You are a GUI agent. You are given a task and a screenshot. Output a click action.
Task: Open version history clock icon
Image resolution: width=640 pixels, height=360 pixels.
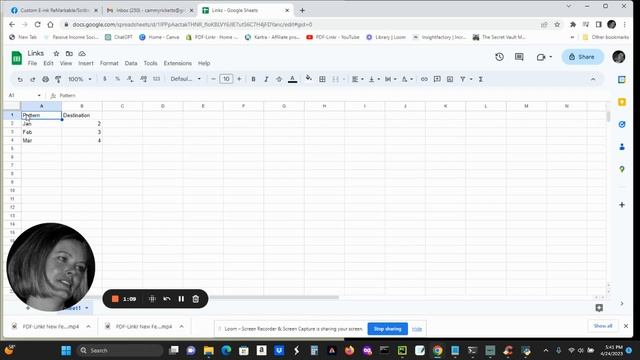[499, 57]
